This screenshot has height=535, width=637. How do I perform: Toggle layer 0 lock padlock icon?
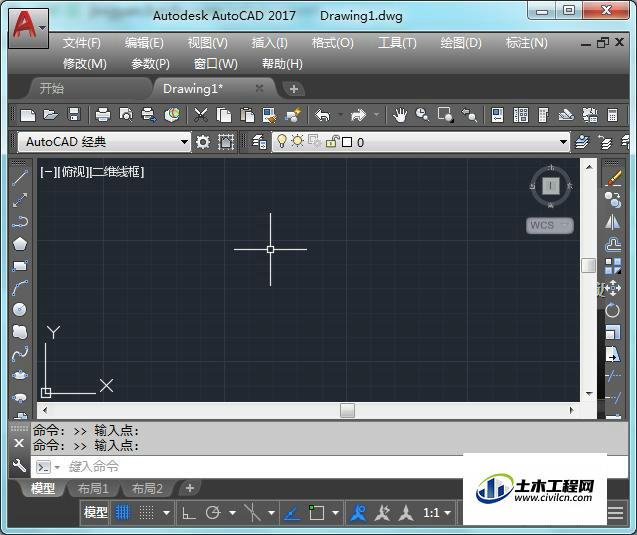[x=332, y=141]
